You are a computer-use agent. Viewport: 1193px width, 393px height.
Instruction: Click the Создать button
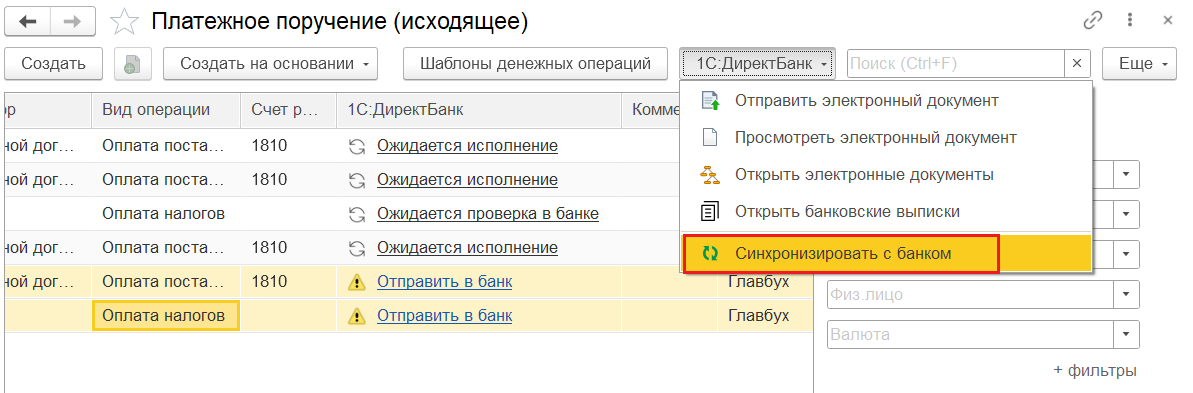tap(53, 64)
